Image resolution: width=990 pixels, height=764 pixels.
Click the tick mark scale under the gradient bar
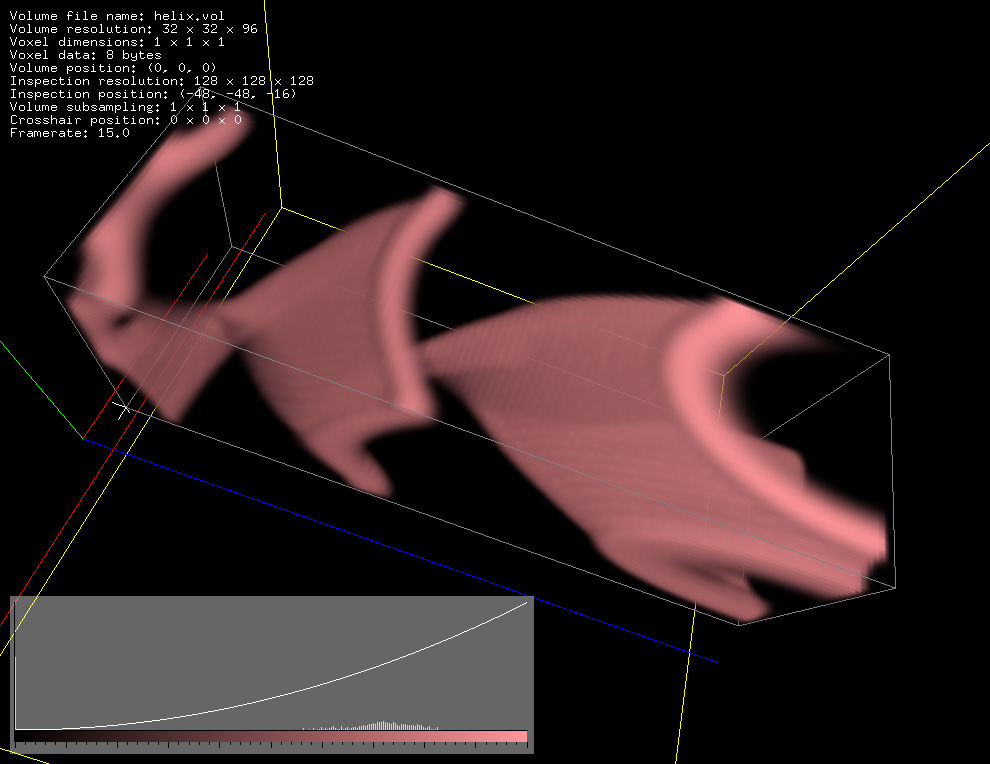(271, 745)
